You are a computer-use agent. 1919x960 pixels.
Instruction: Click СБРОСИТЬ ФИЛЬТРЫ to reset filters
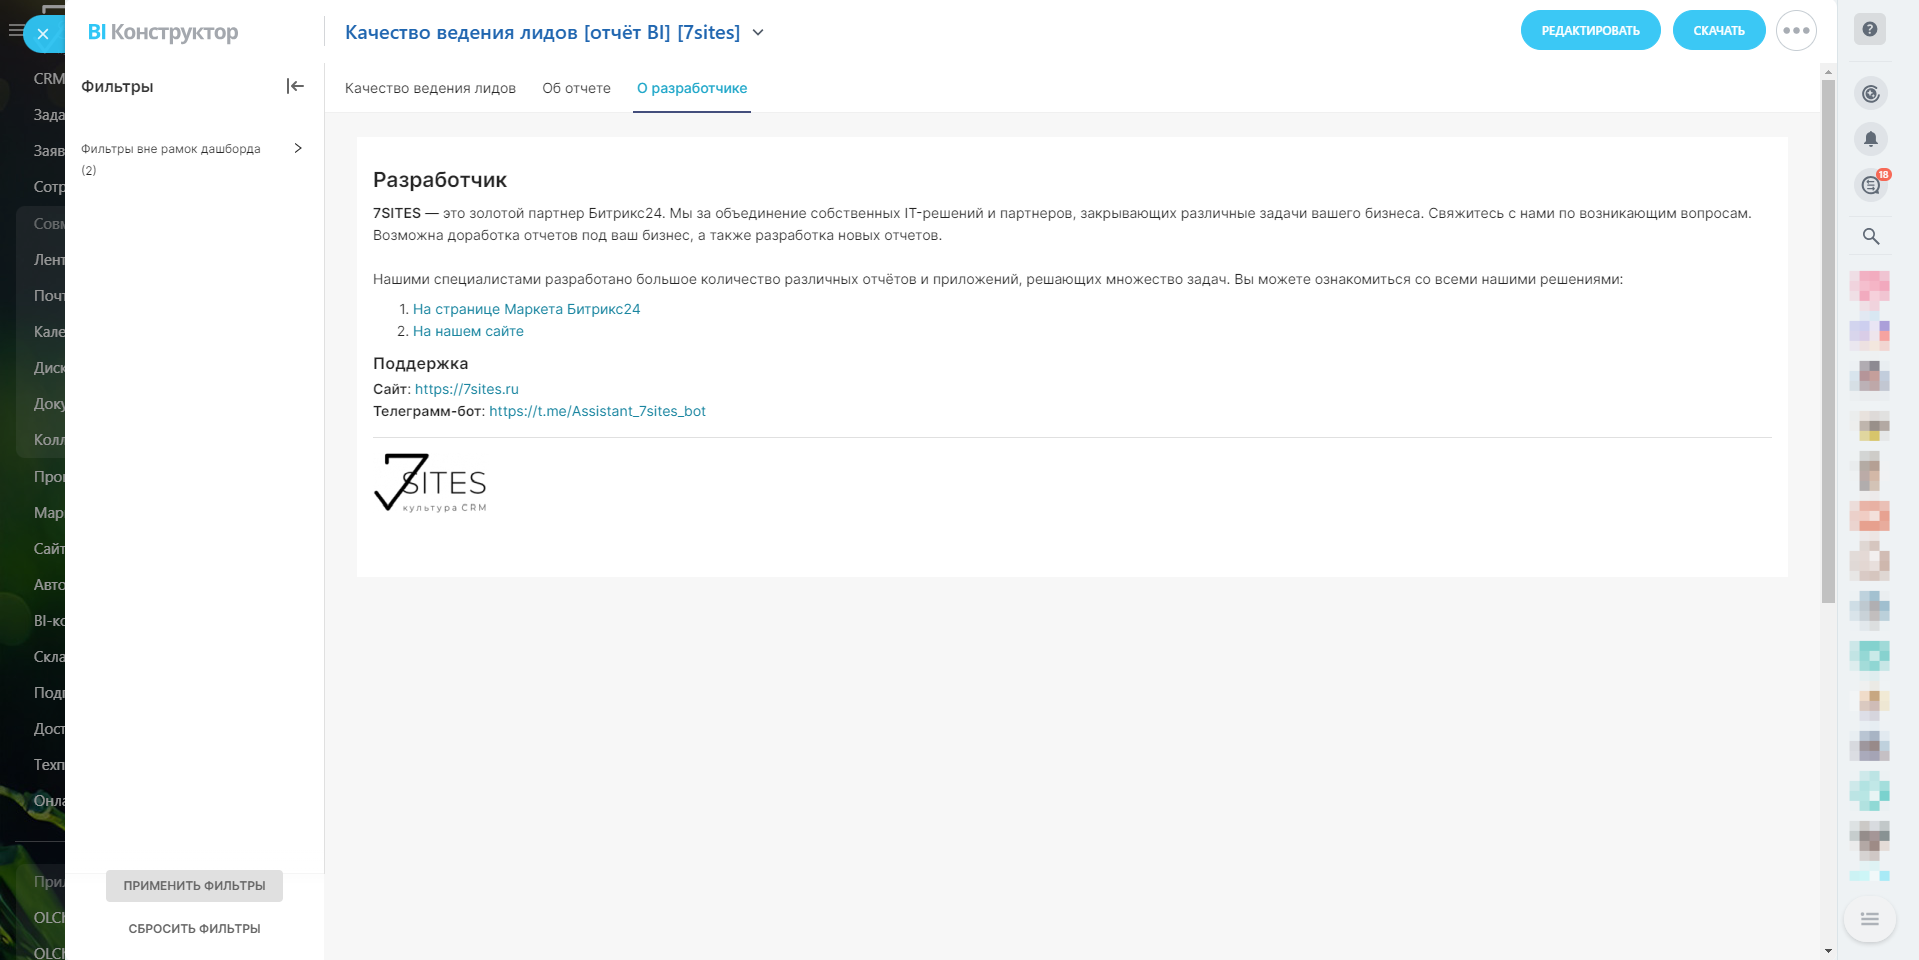[194, 929]
